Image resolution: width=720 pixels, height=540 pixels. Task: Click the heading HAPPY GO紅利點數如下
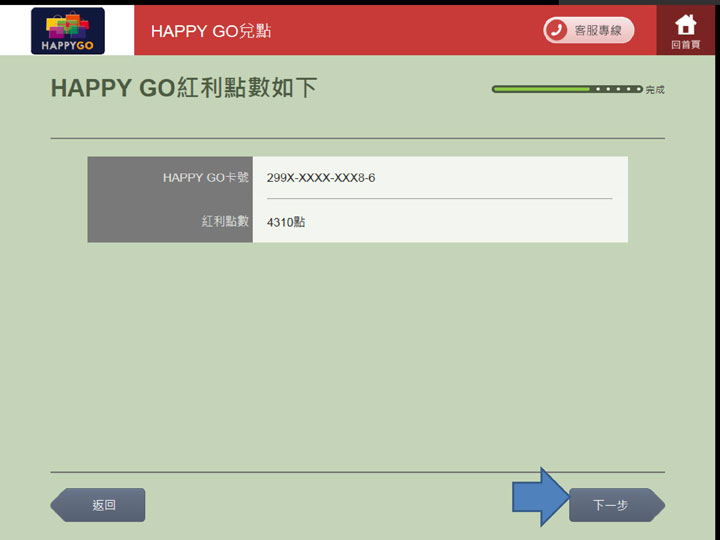[x=184, y=88]
